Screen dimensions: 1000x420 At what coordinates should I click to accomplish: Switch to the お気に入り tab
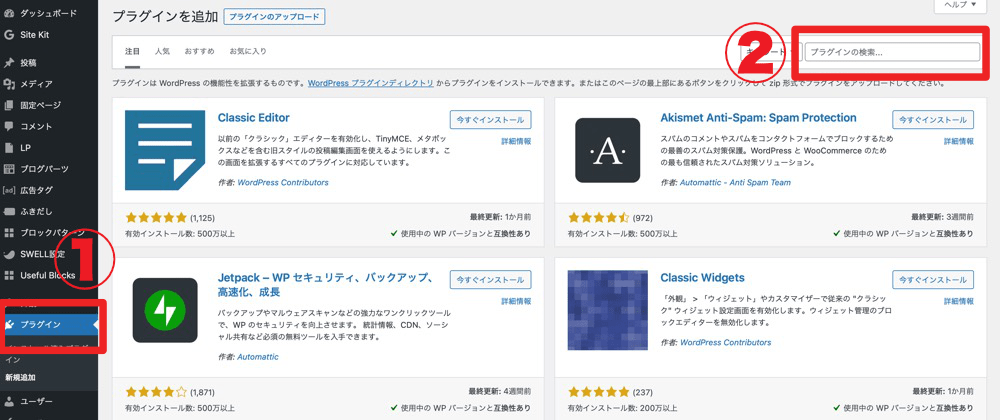(x=248, y=51)
